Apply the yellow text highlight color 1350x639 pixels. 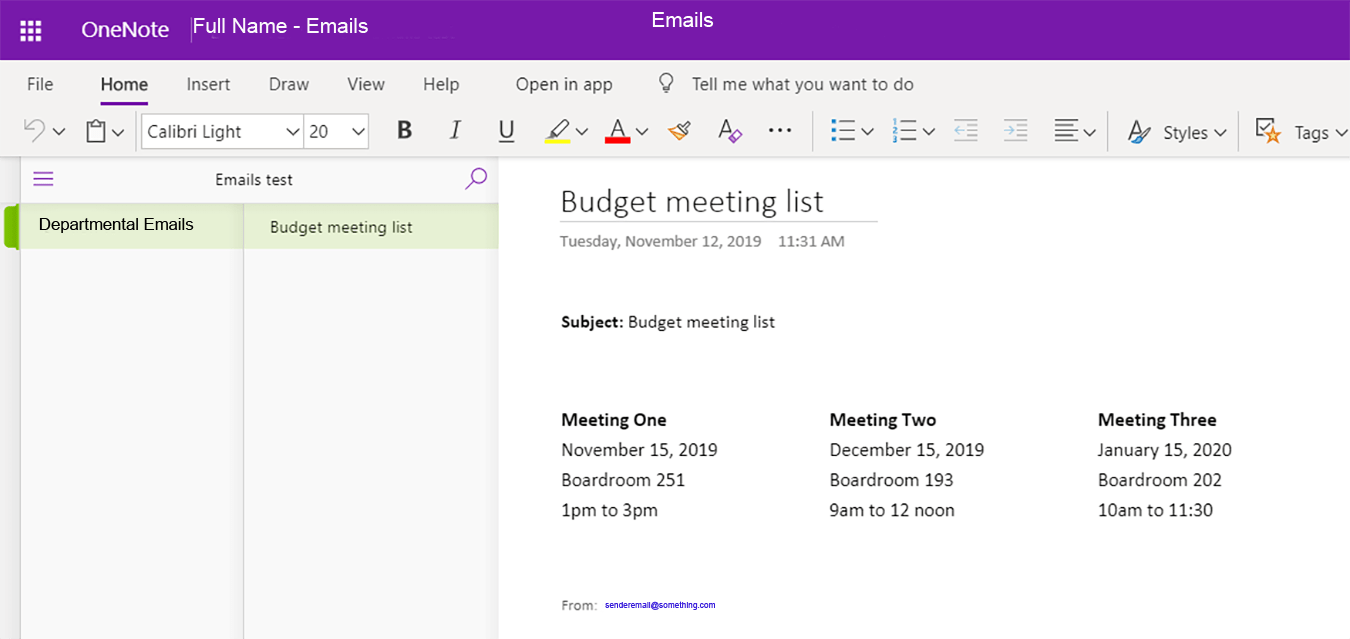558,131
